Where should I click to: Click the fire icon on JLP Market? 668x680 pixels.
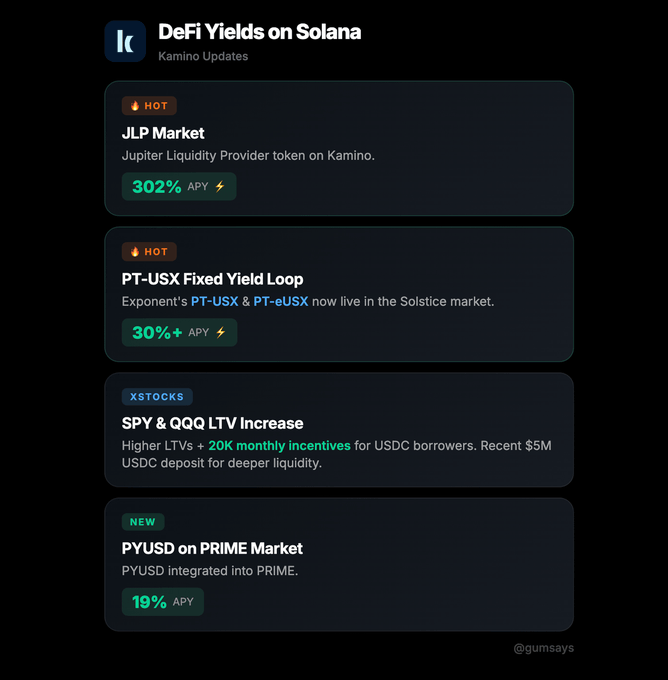tap(135, 106)
